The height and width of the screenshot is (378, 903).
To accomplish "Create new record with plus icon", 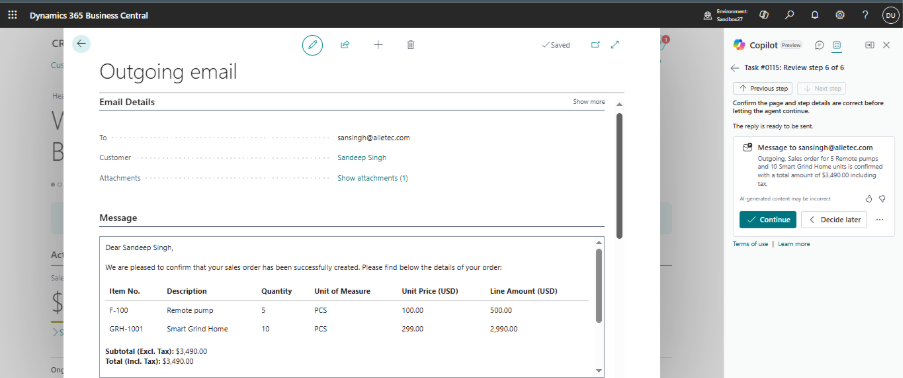I will [x=378, y=45].
